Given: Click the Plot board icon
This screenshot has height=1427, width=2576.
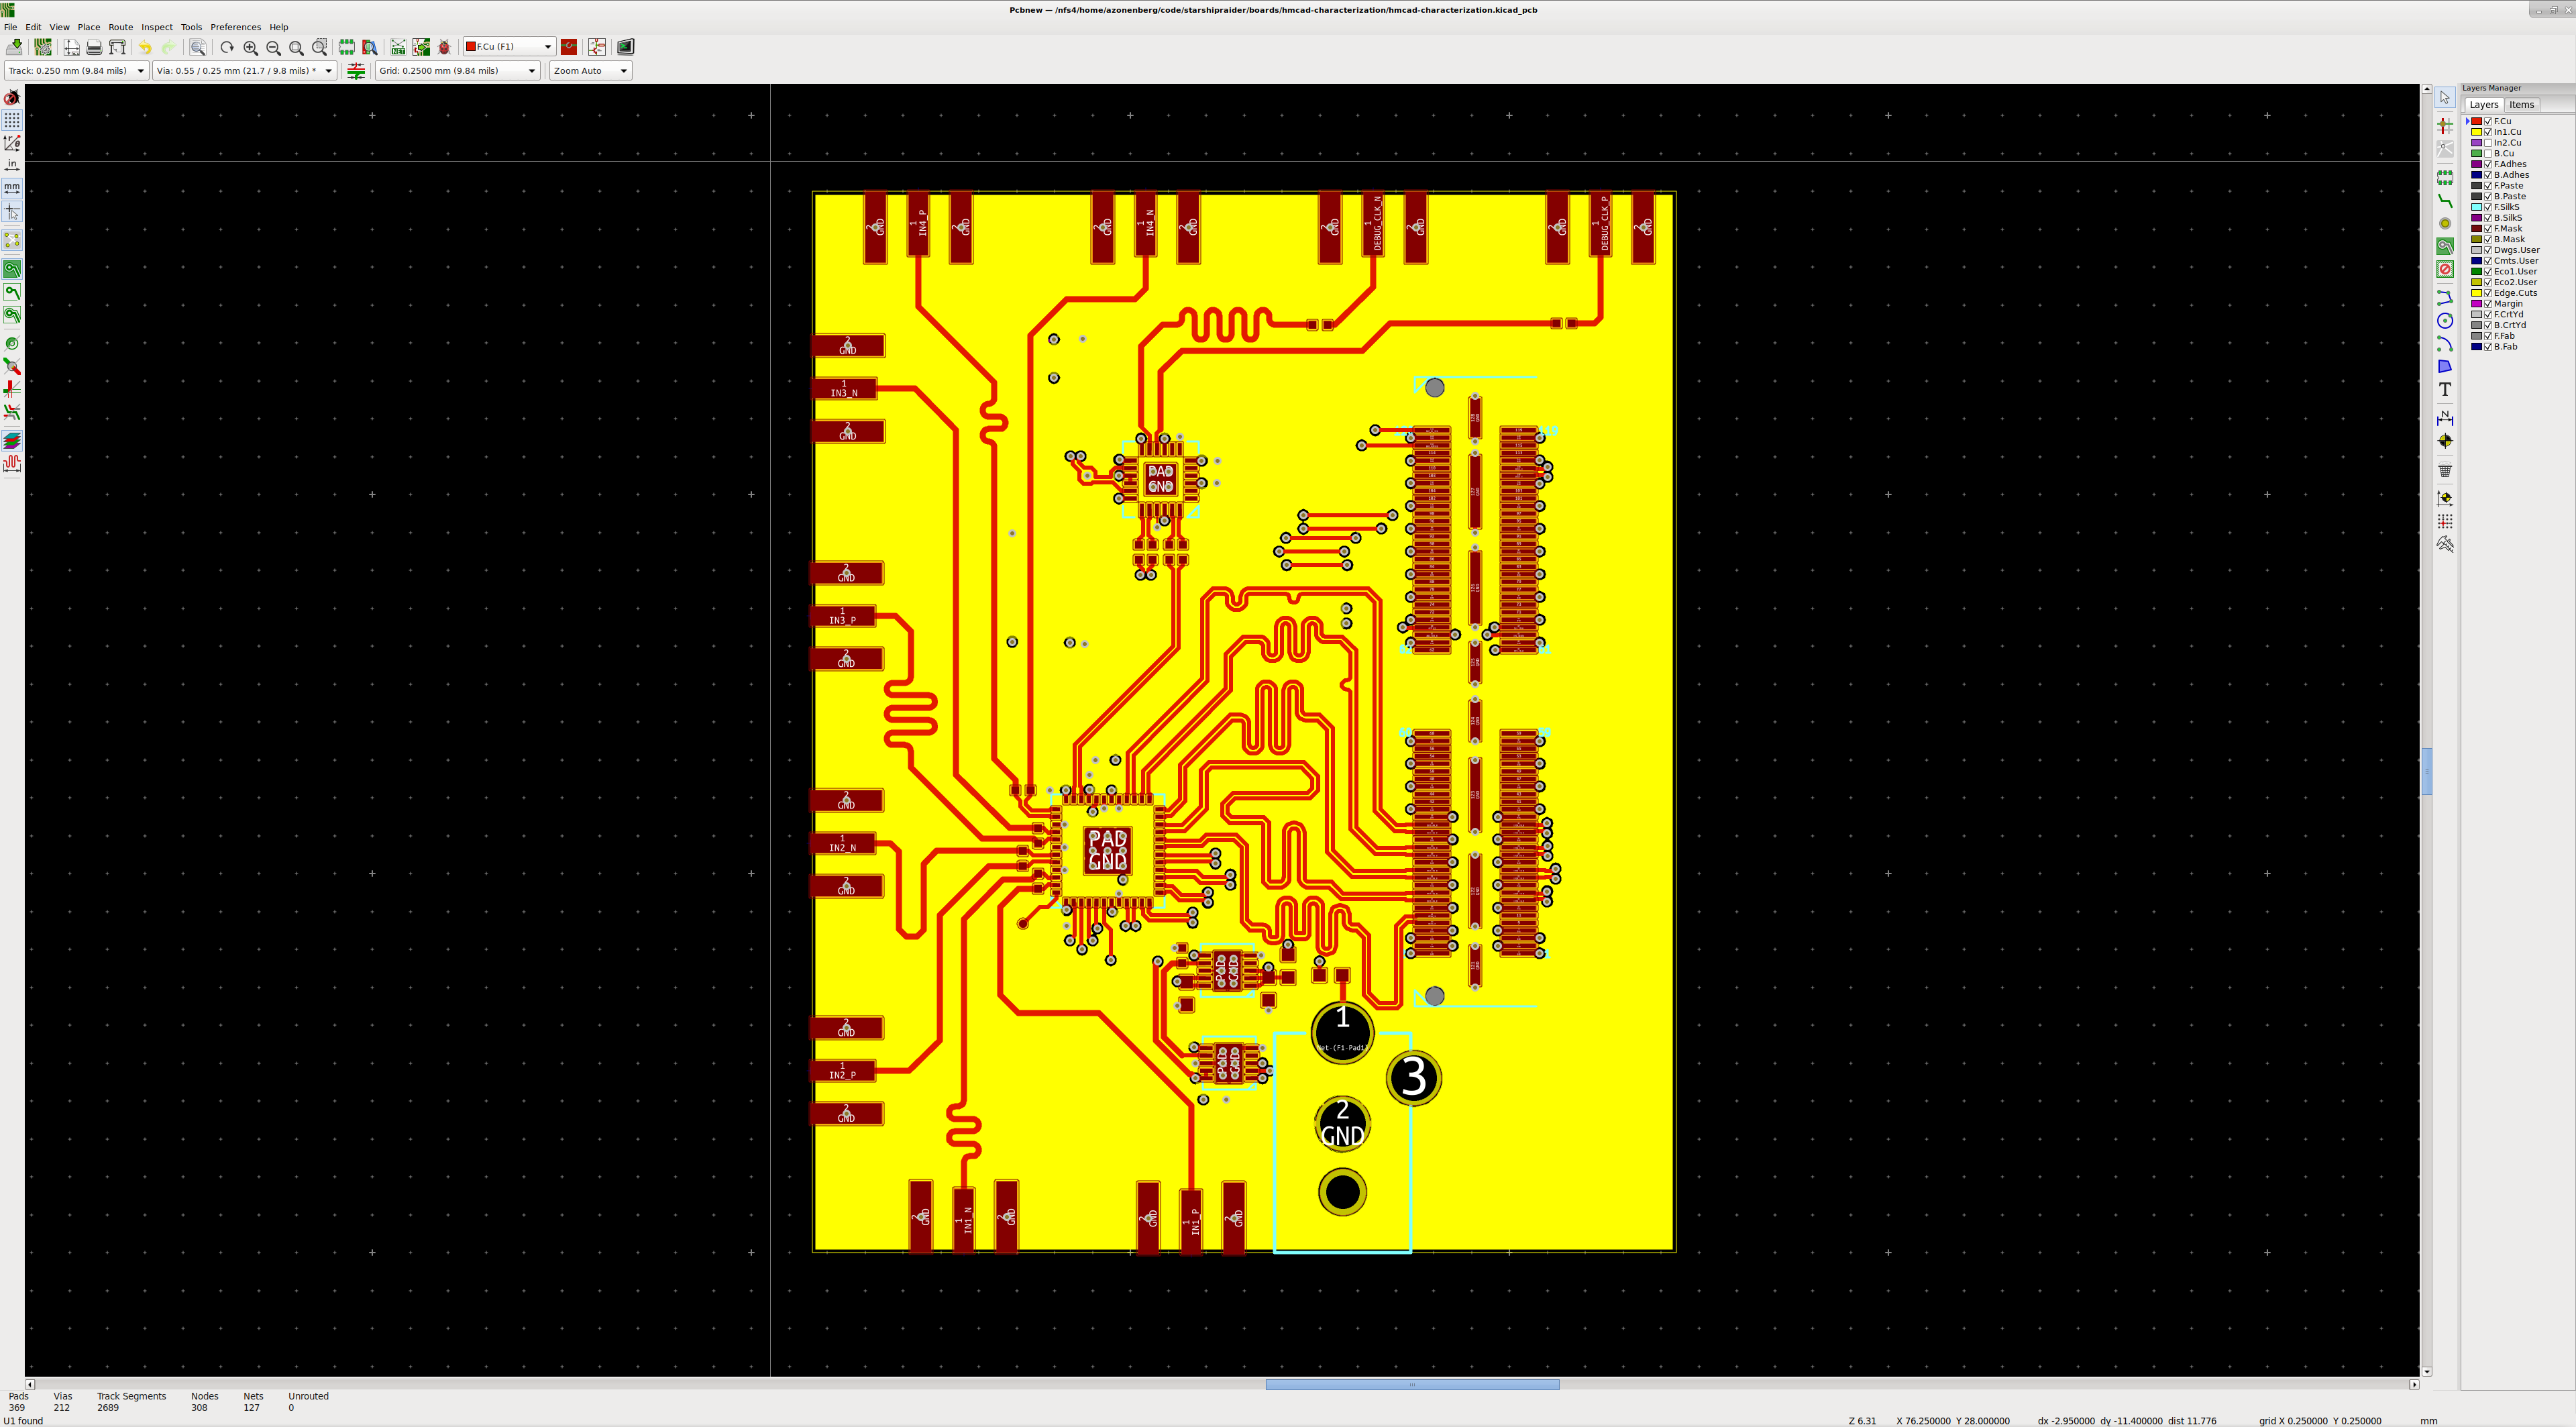Looking at the screenshot, I should coord(117,47).
